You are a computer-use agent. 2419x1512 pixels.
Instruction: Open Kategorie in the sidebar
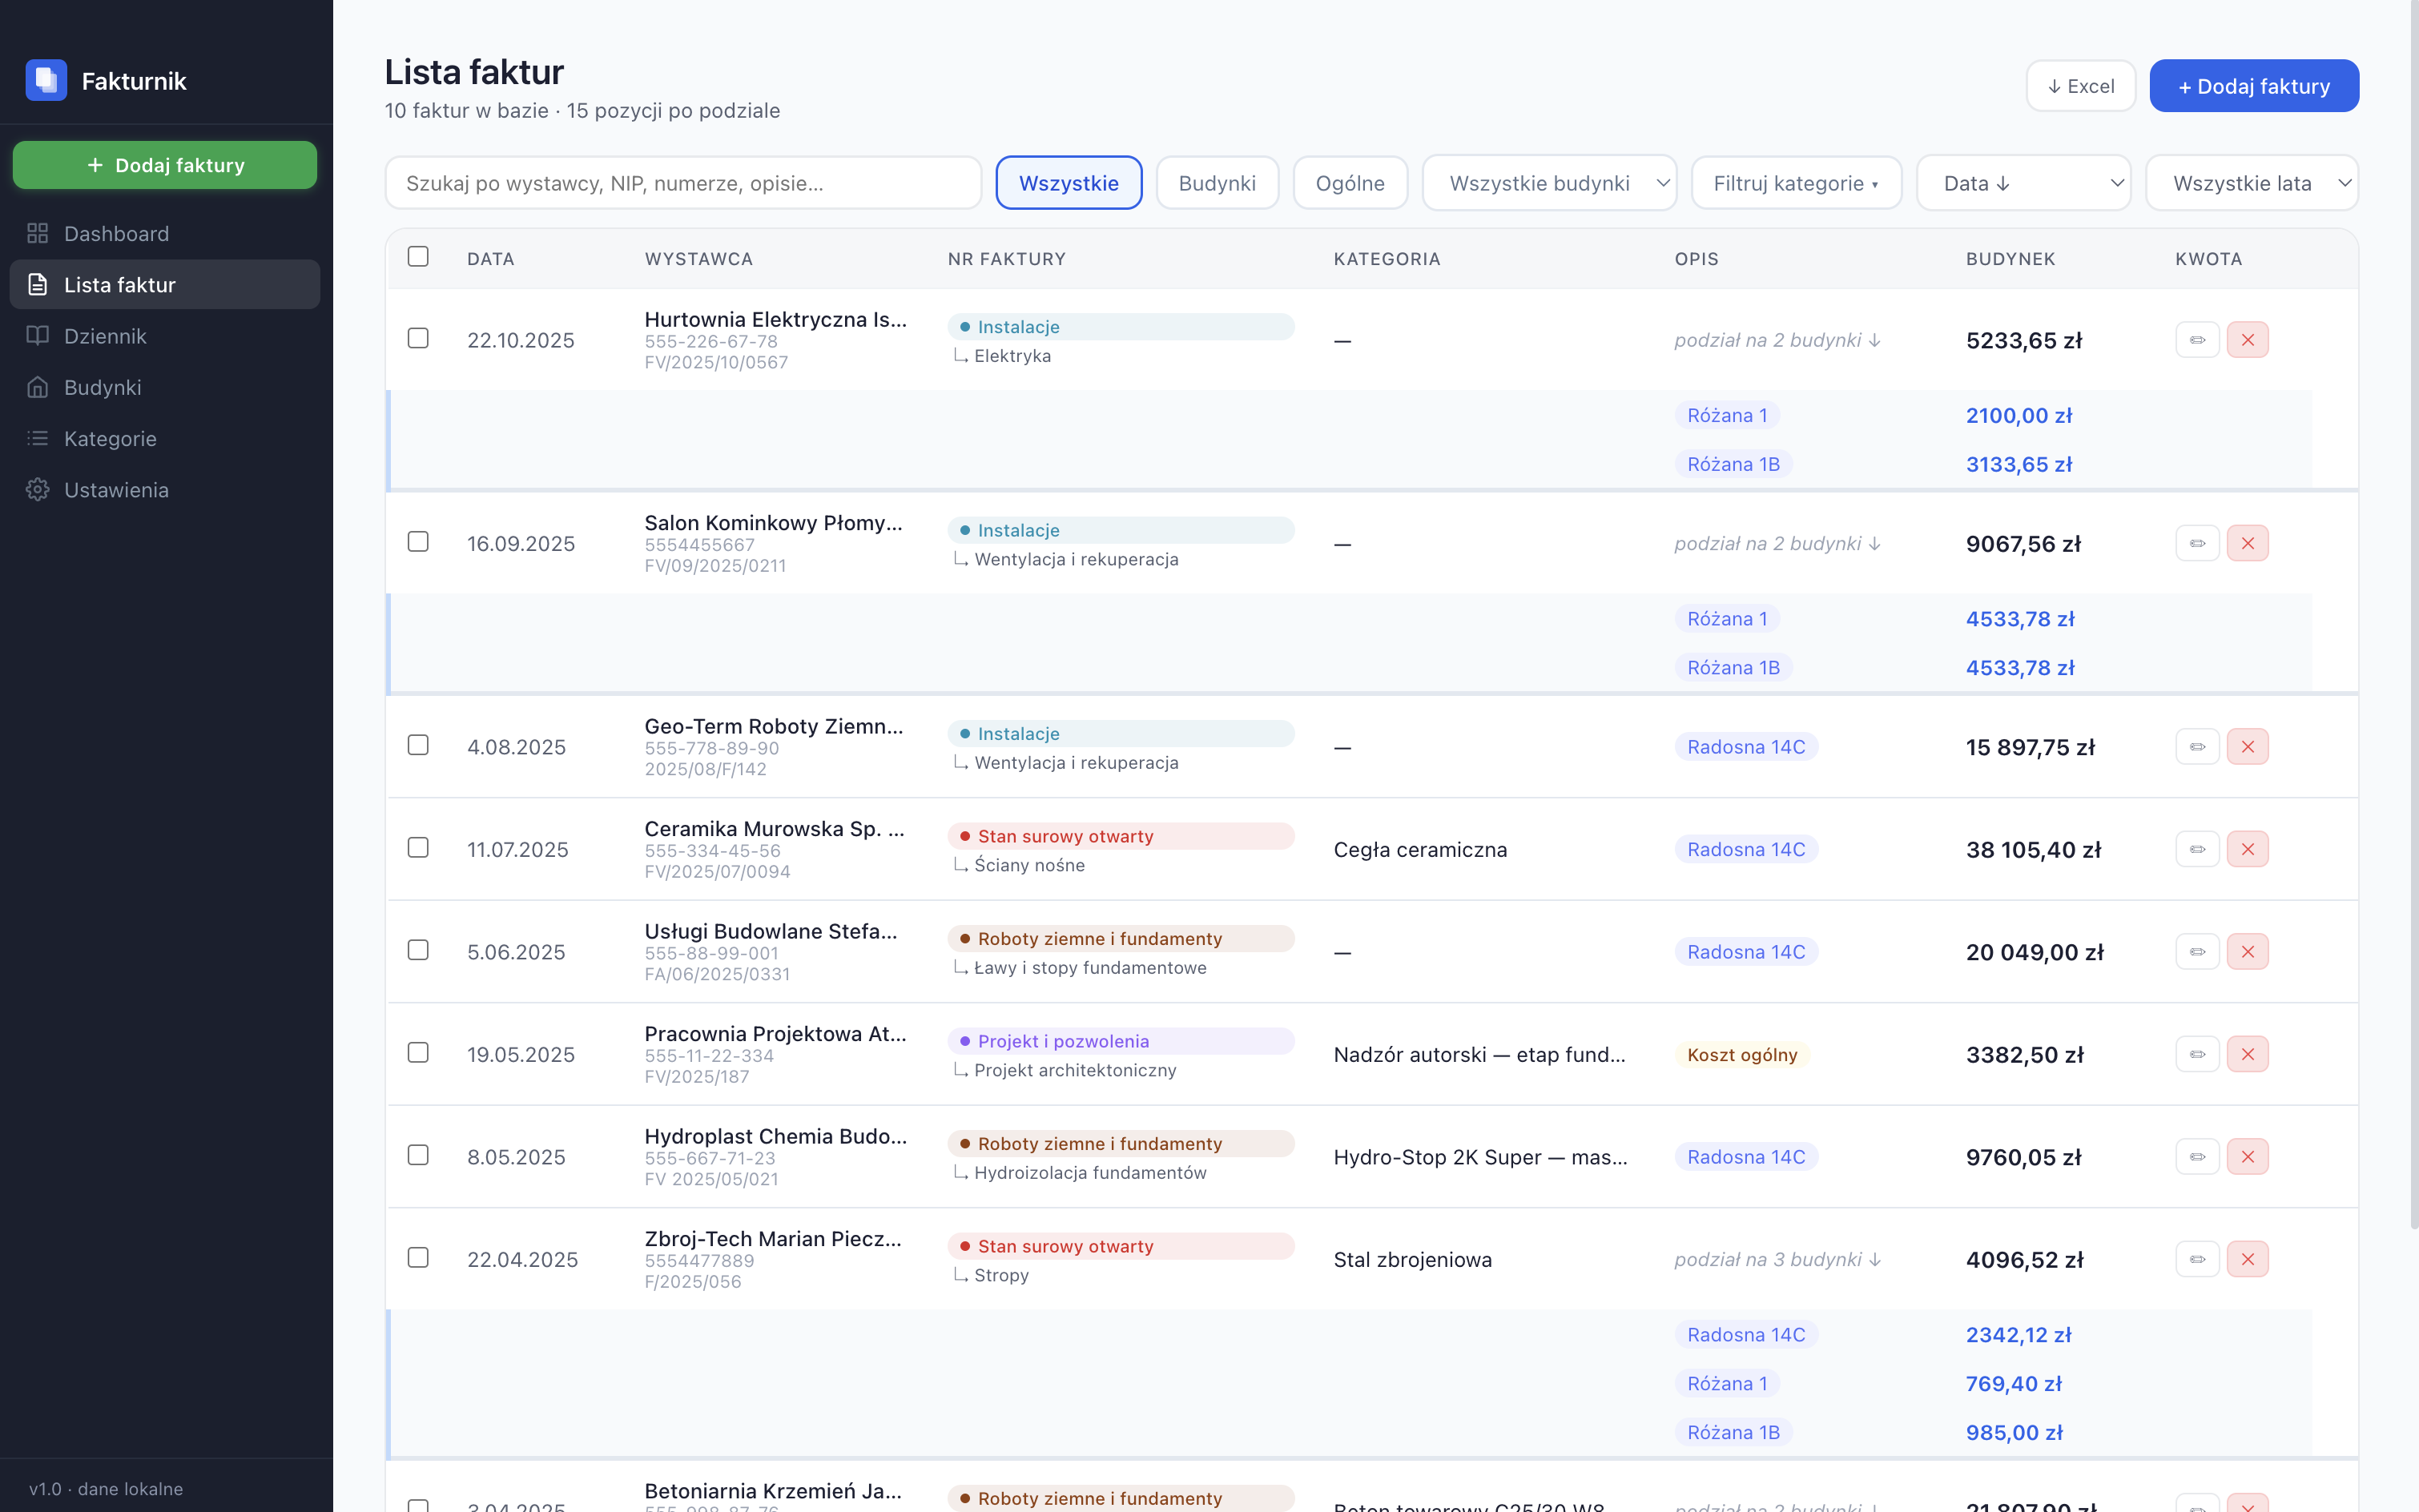click(165, 438)
